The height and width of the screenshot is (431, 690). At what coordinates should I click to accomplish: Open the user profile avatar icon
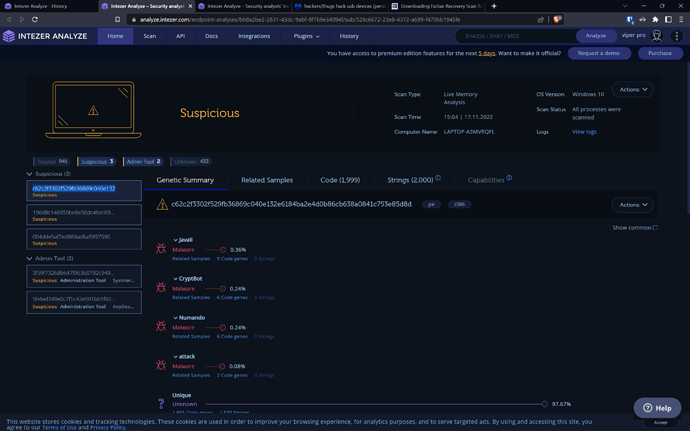click(657, 36)
